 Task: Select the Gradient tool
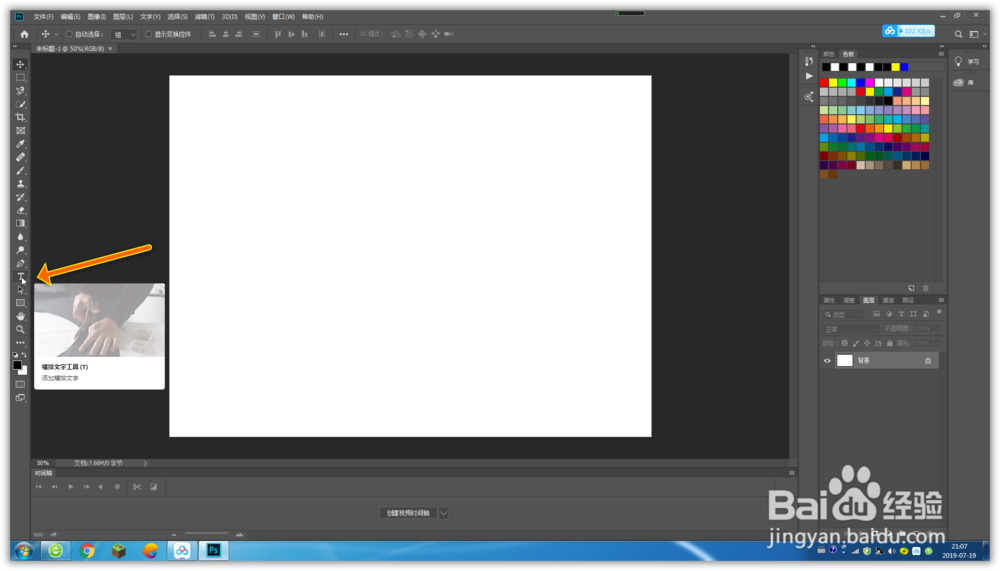(x=20, y=223)
